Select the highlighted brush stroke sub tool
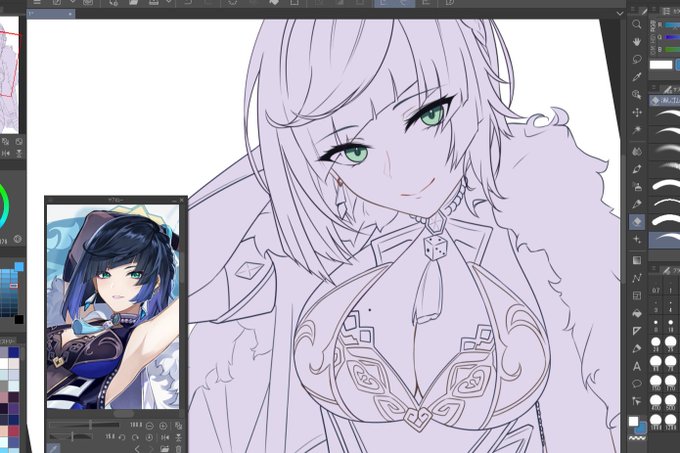 tap(665, 240)
